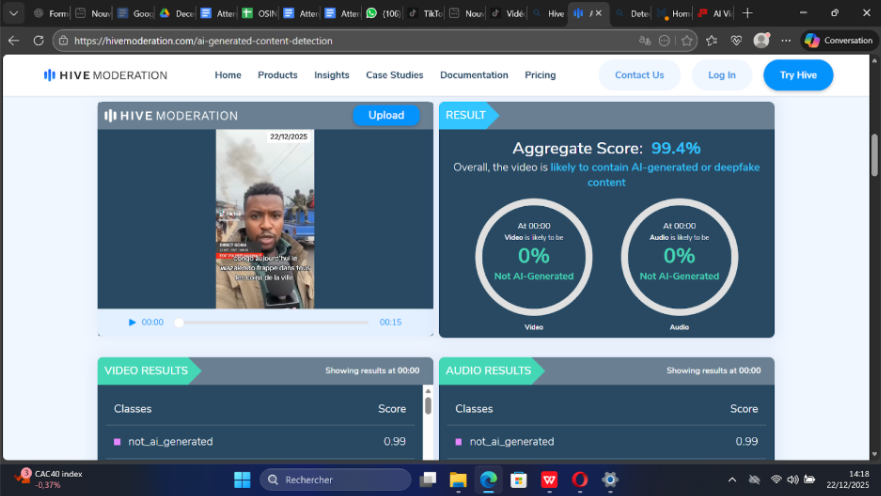Click the Hive Moderation logo in navbar
Viewport: 881px width, 496px height.
[105, 75]
